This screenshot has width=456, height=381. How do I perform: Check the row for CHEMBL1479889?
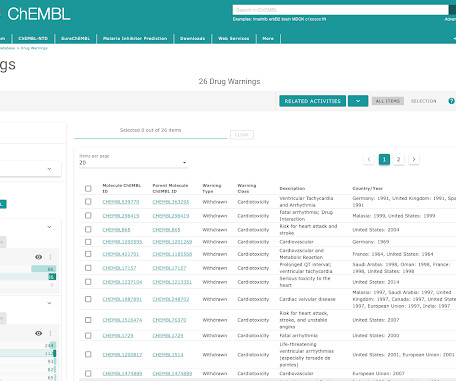pyautogui.click(x=88, y=373)
